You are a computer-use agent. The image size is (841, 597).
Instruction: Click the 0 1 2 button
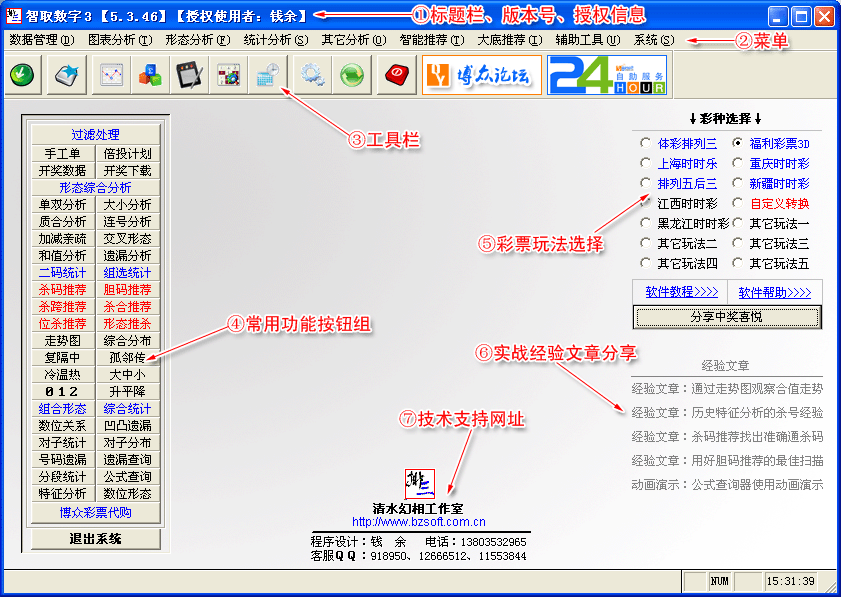click(x=63, y=392)
